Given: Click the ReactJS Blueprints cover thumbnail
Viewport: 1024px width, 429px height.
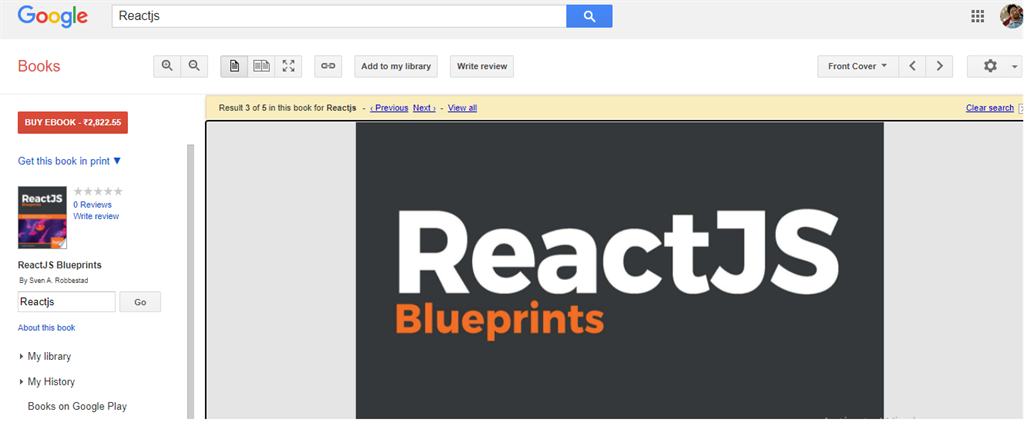Looking at the screenshot, I should point(42,217).
